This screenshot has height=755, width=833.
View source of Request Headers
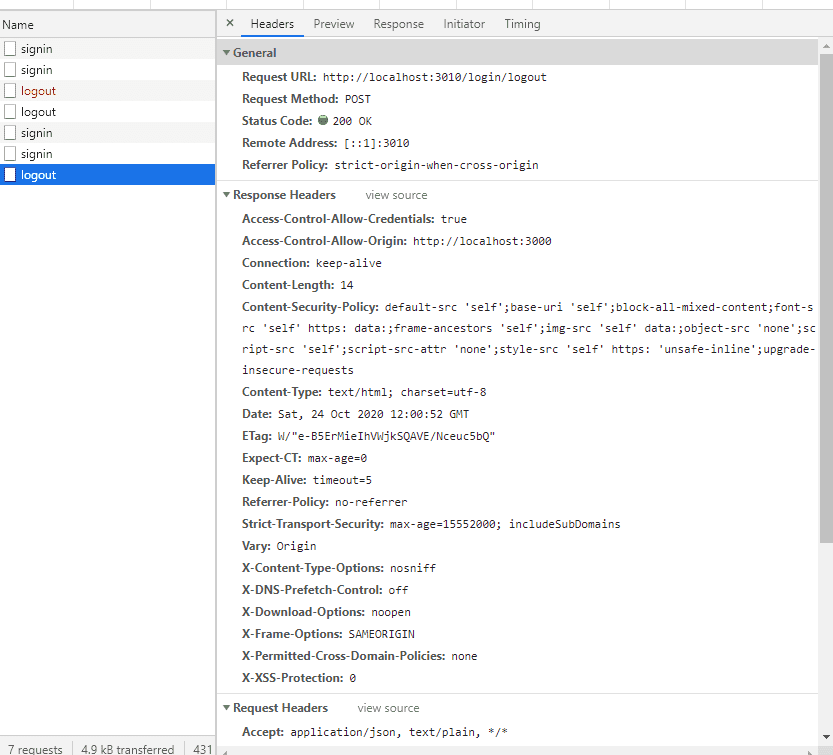pos(388,708)
